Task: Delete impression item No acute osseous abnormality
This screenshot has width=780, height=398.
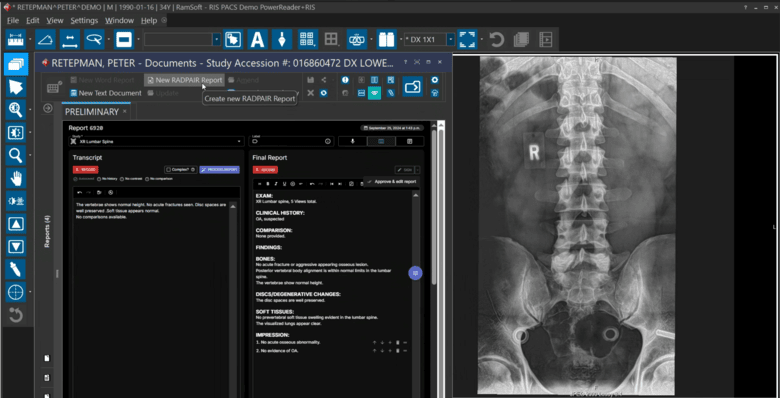Action: (397, 343)
